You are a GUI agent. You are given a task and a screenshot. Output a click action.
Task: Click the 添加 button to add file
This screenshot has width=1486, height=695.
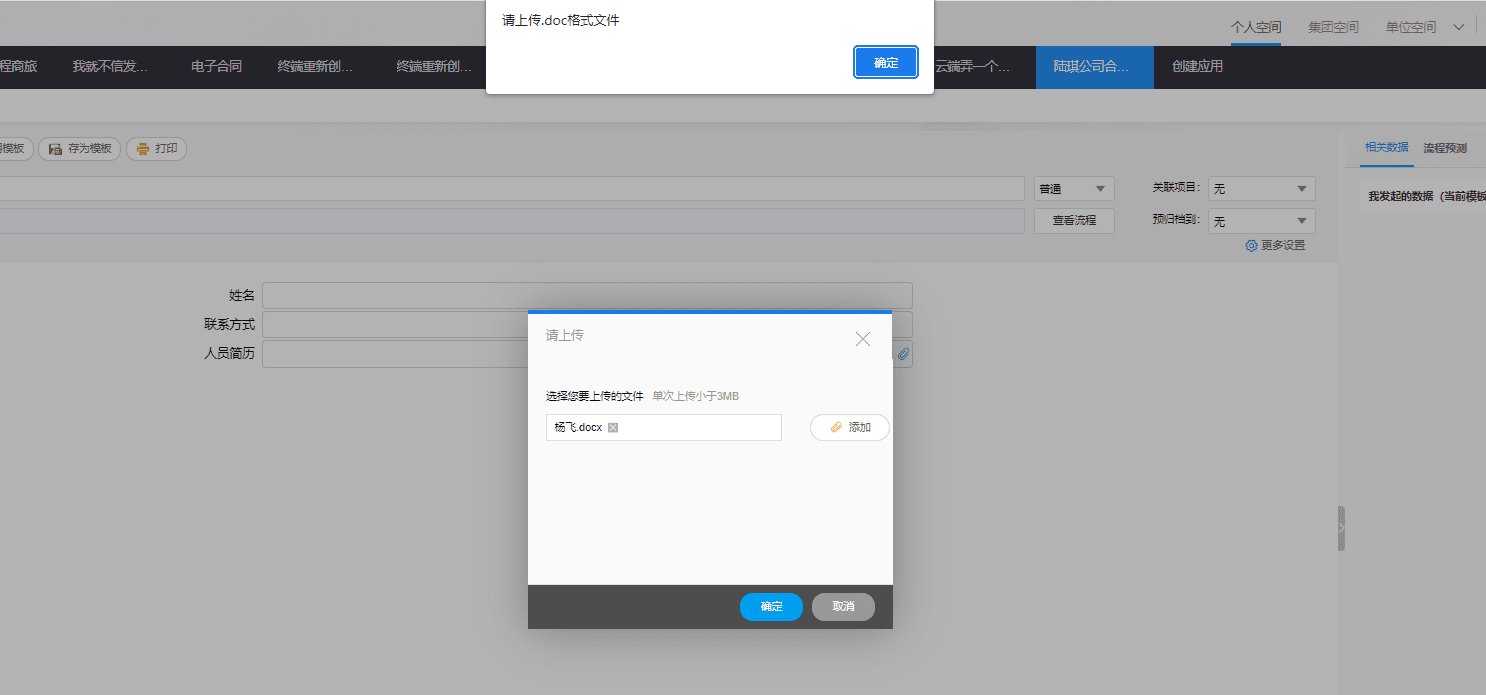tap(850, 427)
